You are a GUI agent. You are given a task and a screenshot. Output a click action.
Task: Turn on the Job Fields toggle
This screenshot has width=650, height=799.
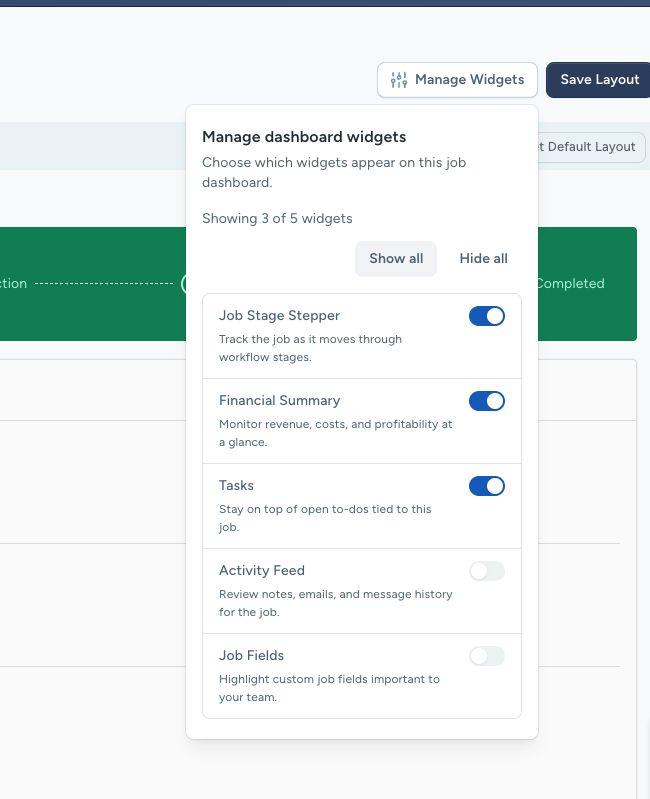(x=487, y=656)
